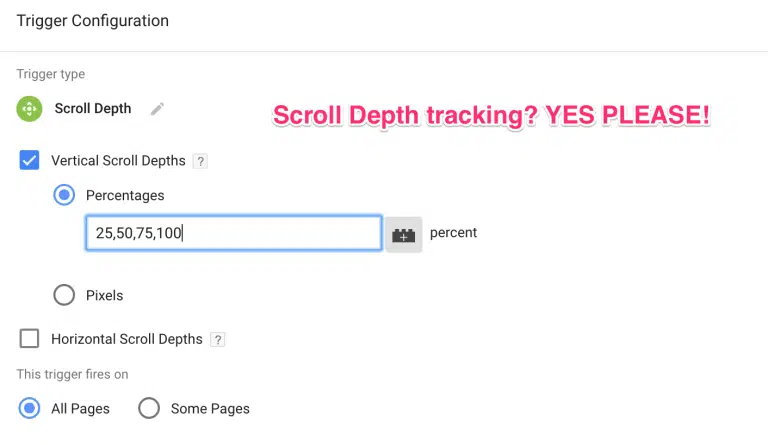768x445 pixels.
Task: Open help icon next to Vertical Scroll Depths
Action: pos(200,161)
